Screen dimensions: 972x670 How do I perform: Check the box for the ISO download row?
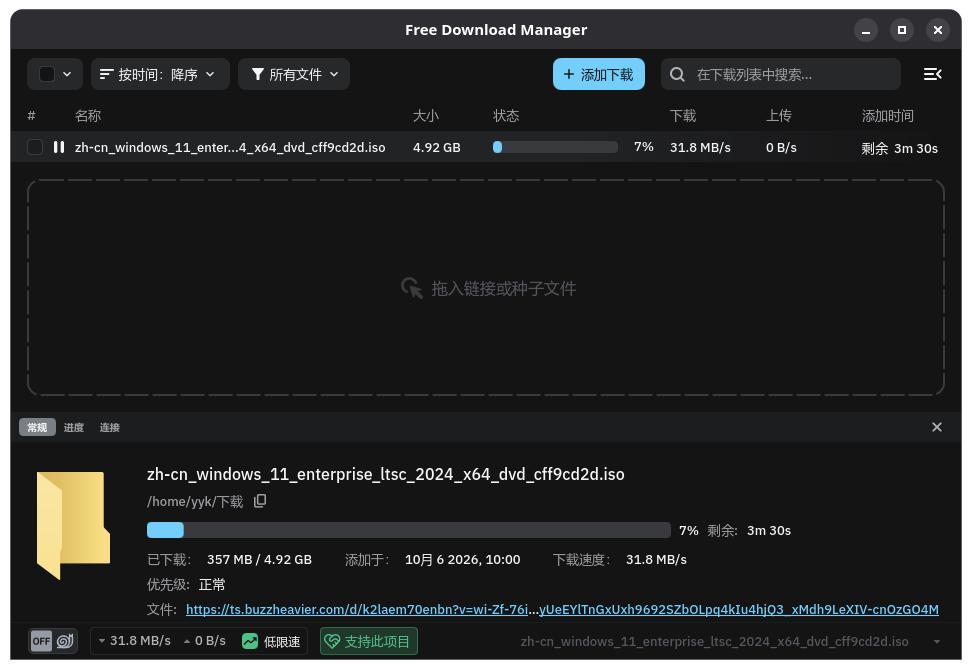click(x=35, y=147)
